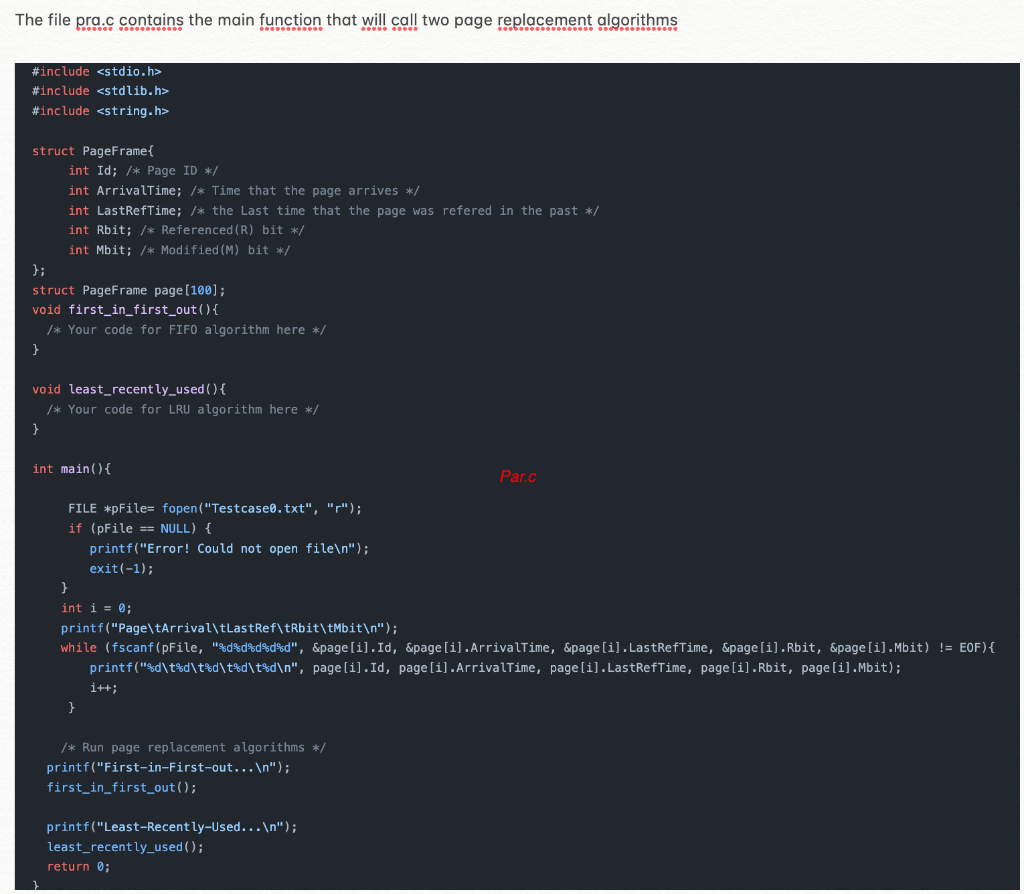Select the red "Par.c" annotation
Image resolution: width=1024 pixels, height=894 pixels.
click(517, 476)
